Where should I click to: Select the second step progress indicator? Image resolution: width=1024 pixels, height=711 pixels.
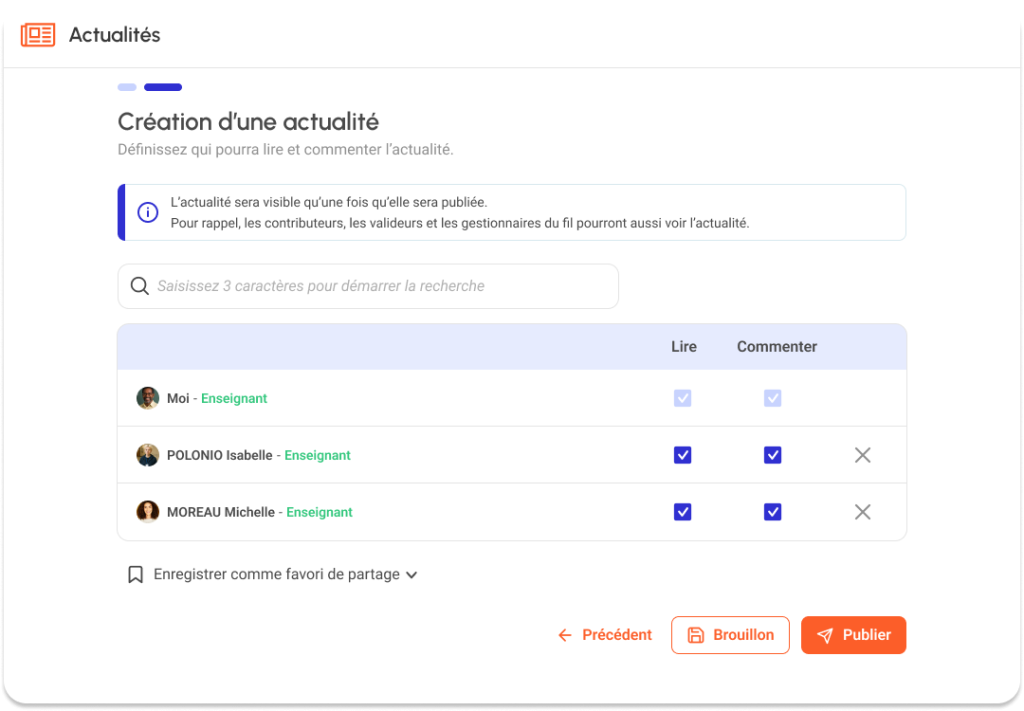[163, 87]
